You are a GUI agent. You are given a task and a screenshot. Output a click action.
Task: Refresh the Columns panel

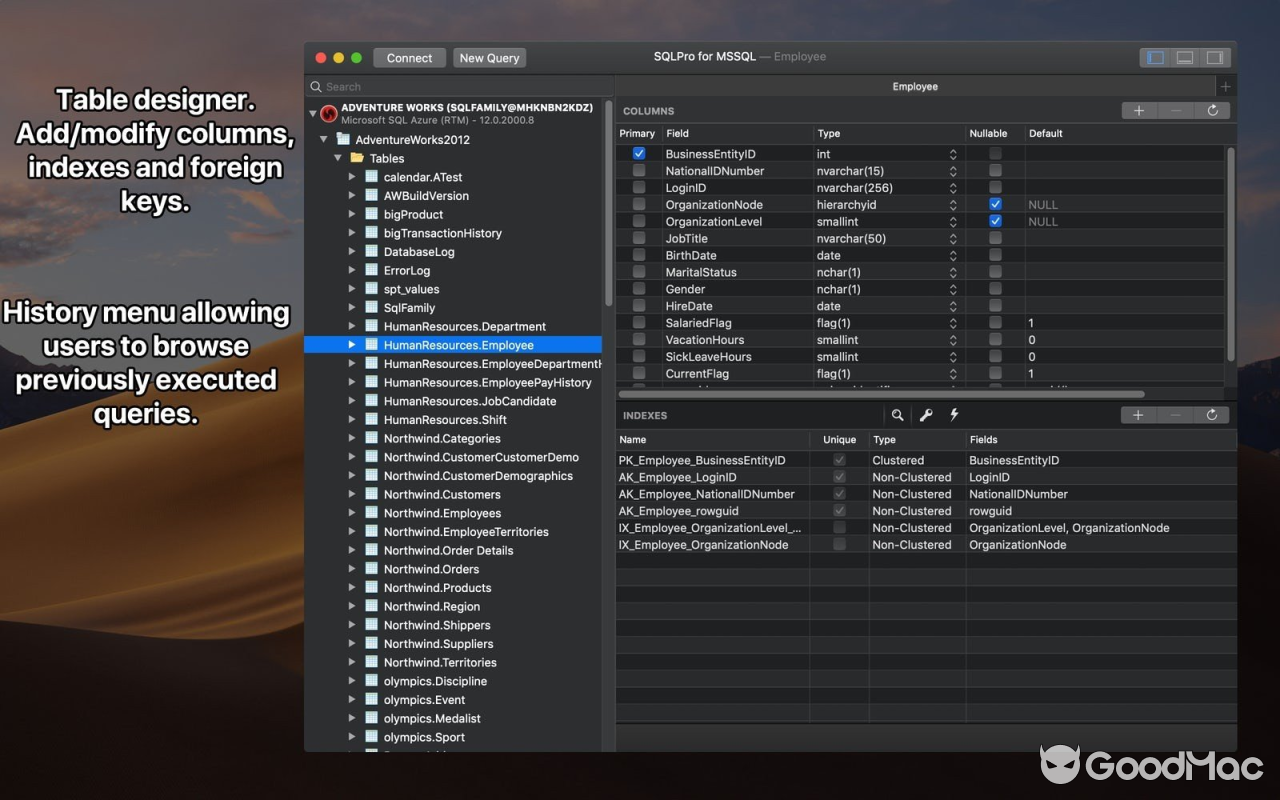coord(1213,110)
